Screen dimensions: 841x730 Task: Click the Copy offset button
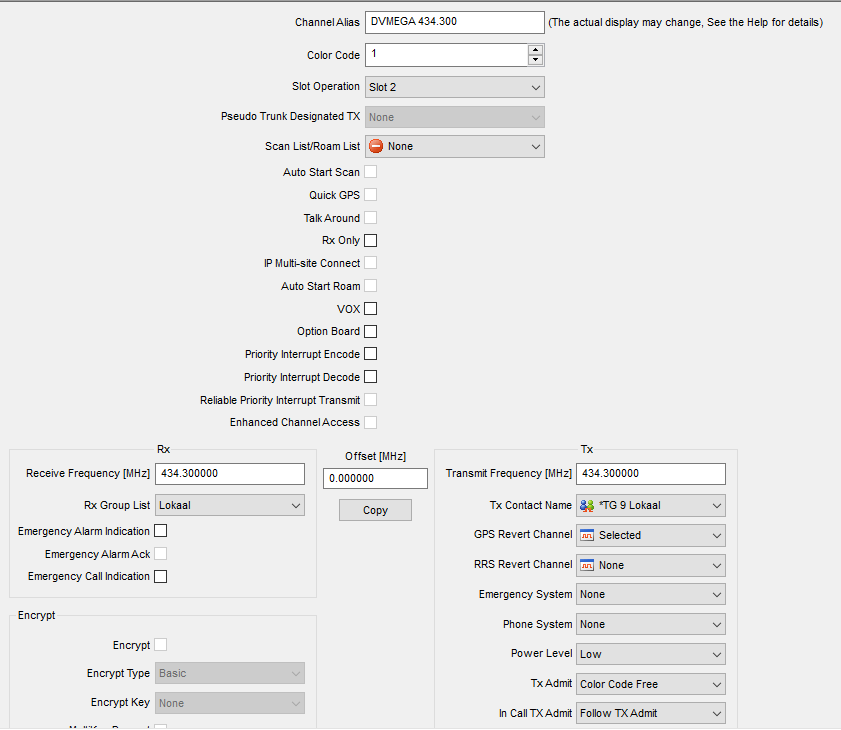[x=375, y=510]
